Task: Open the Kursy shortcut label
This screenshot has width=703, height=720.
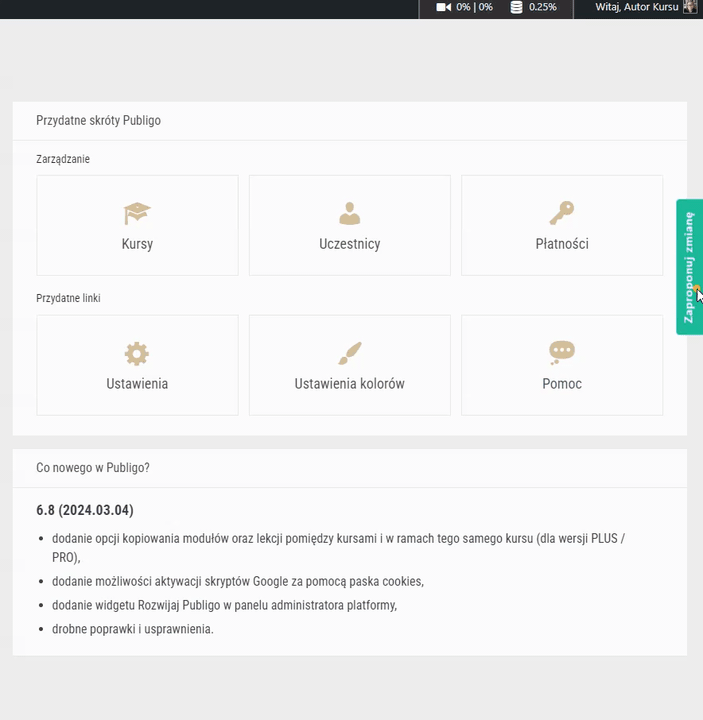Action: pyautogui.click(x=137, y=244)
